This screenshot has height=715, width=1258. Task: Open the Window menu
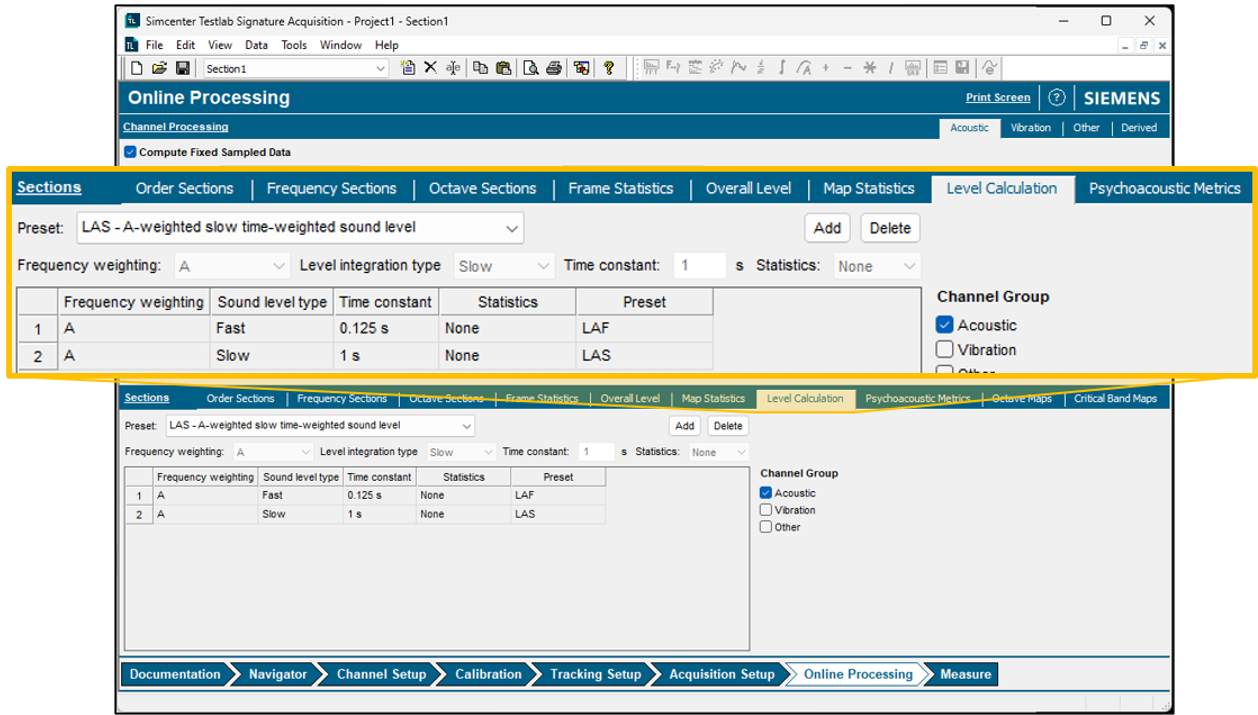tap(341, 45)
